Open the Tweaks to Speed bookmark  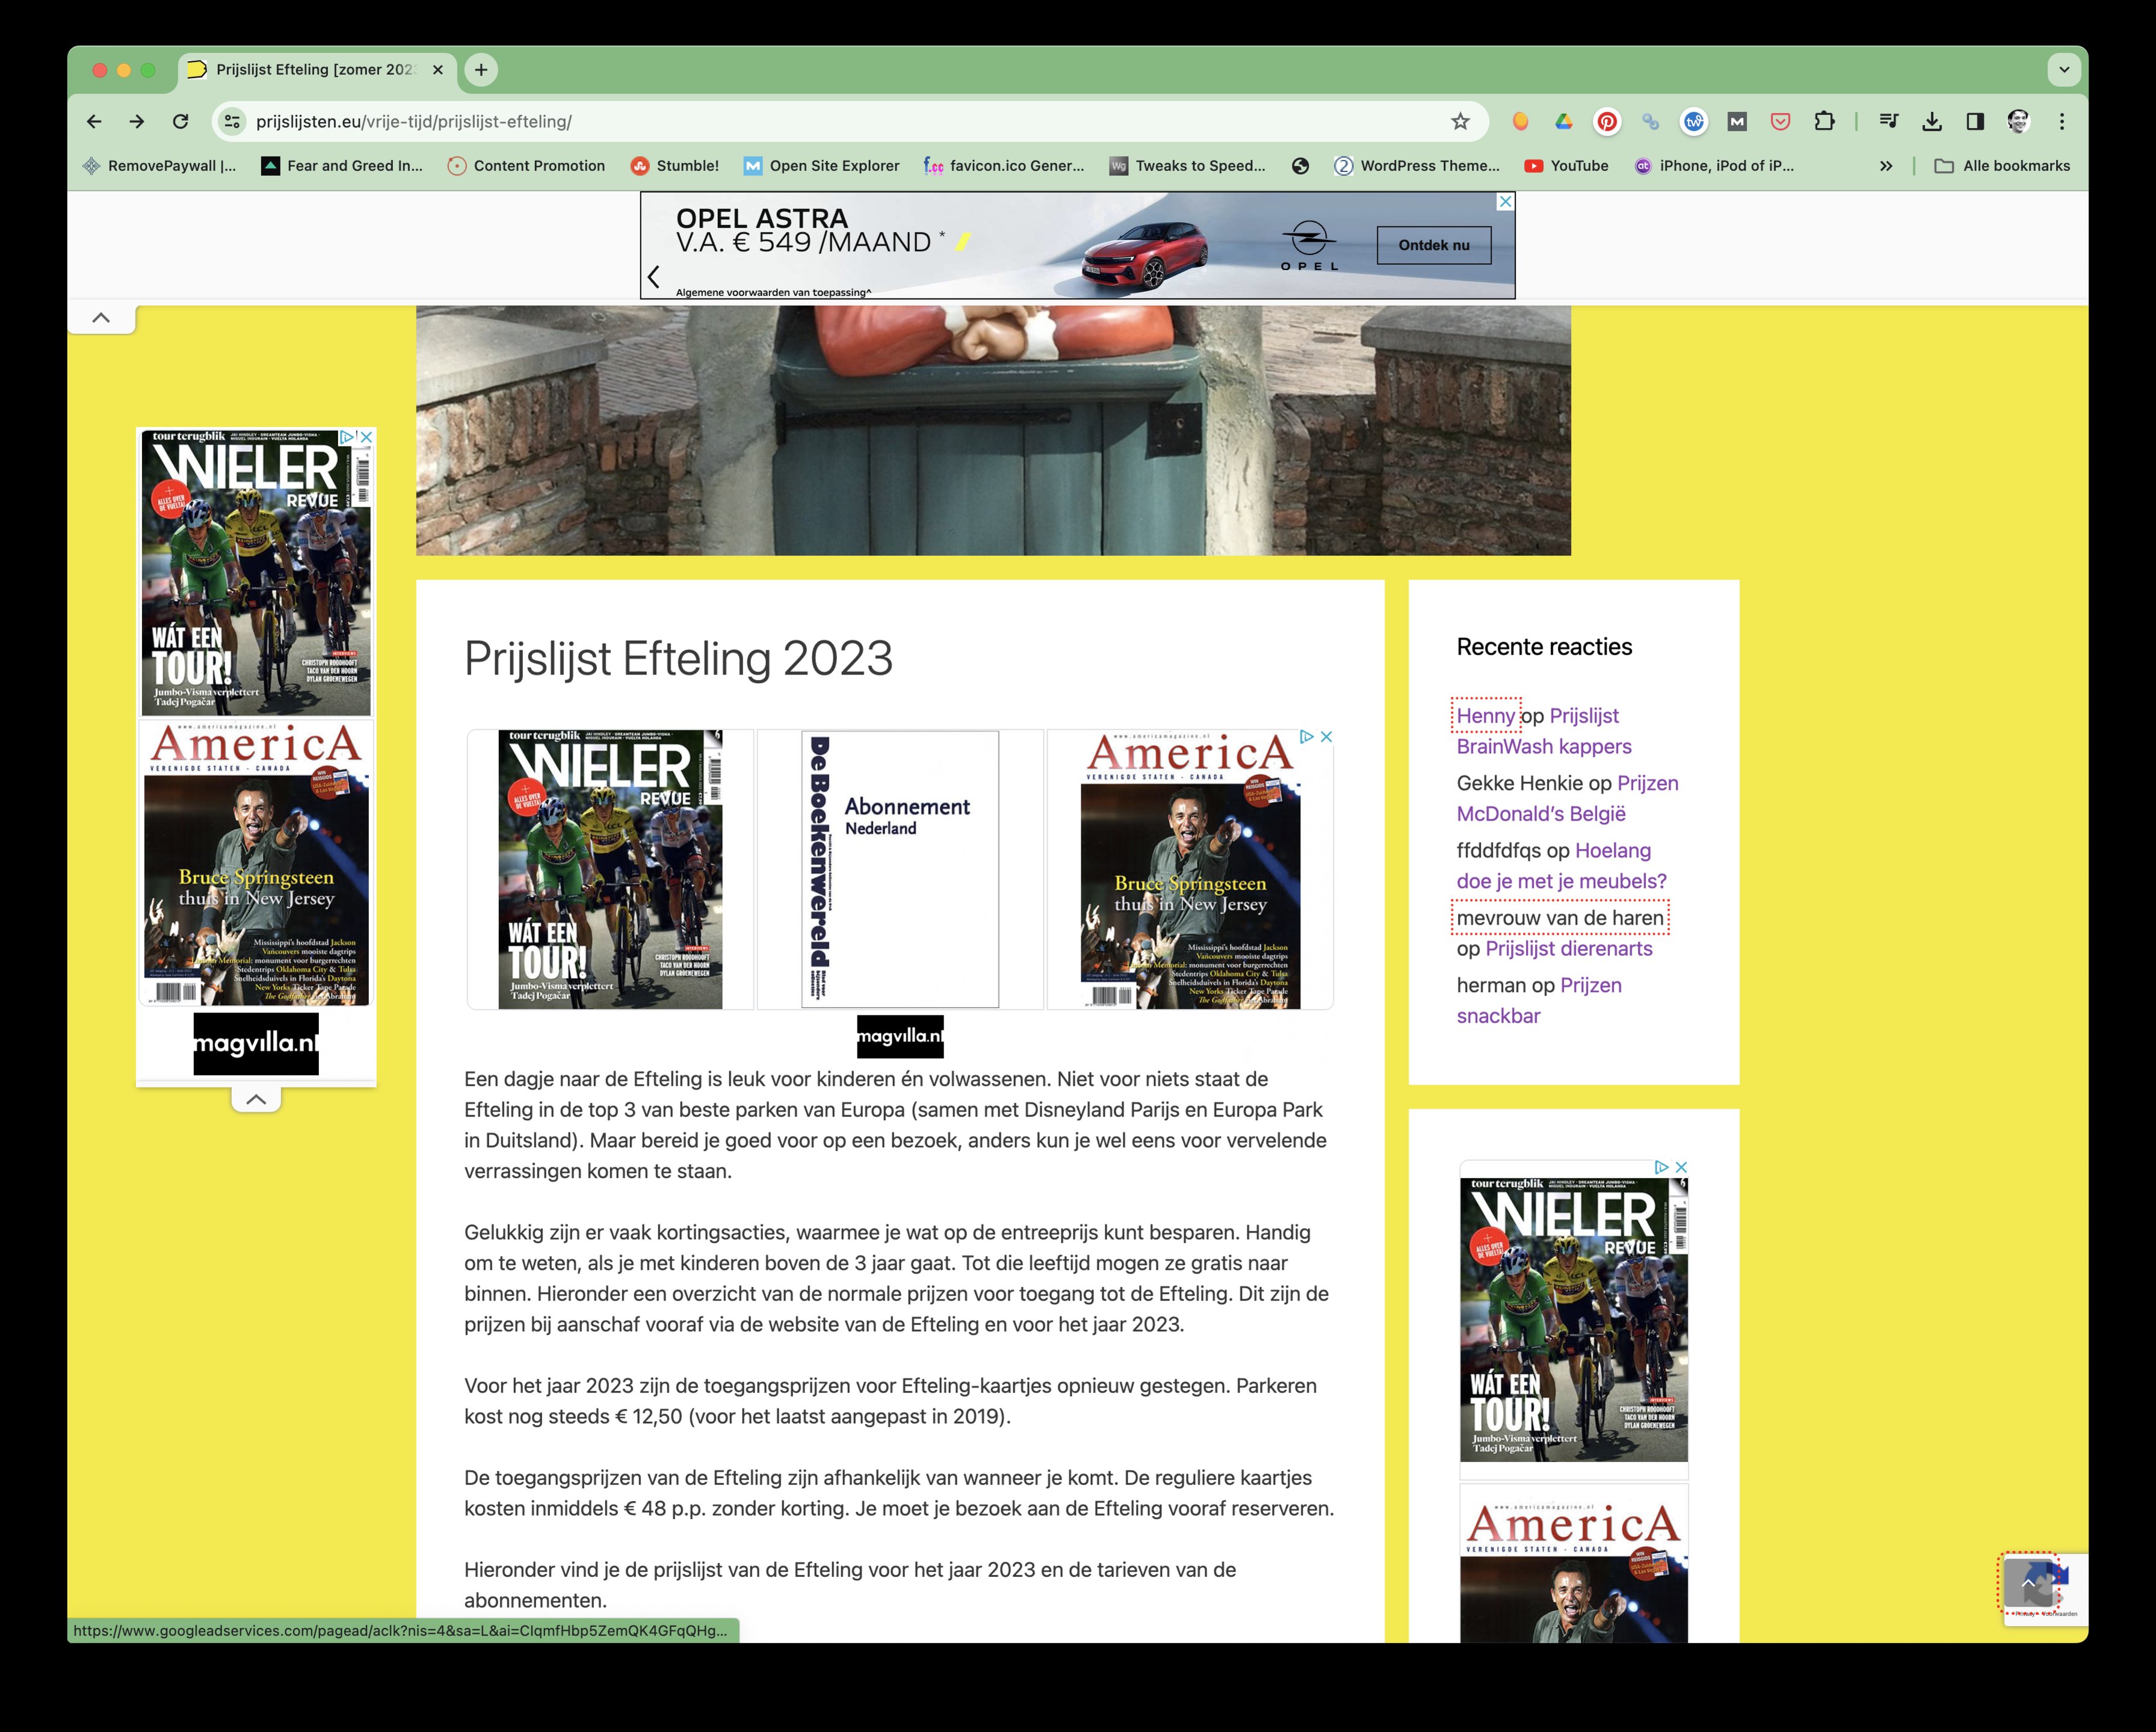tap(1188, 166)
